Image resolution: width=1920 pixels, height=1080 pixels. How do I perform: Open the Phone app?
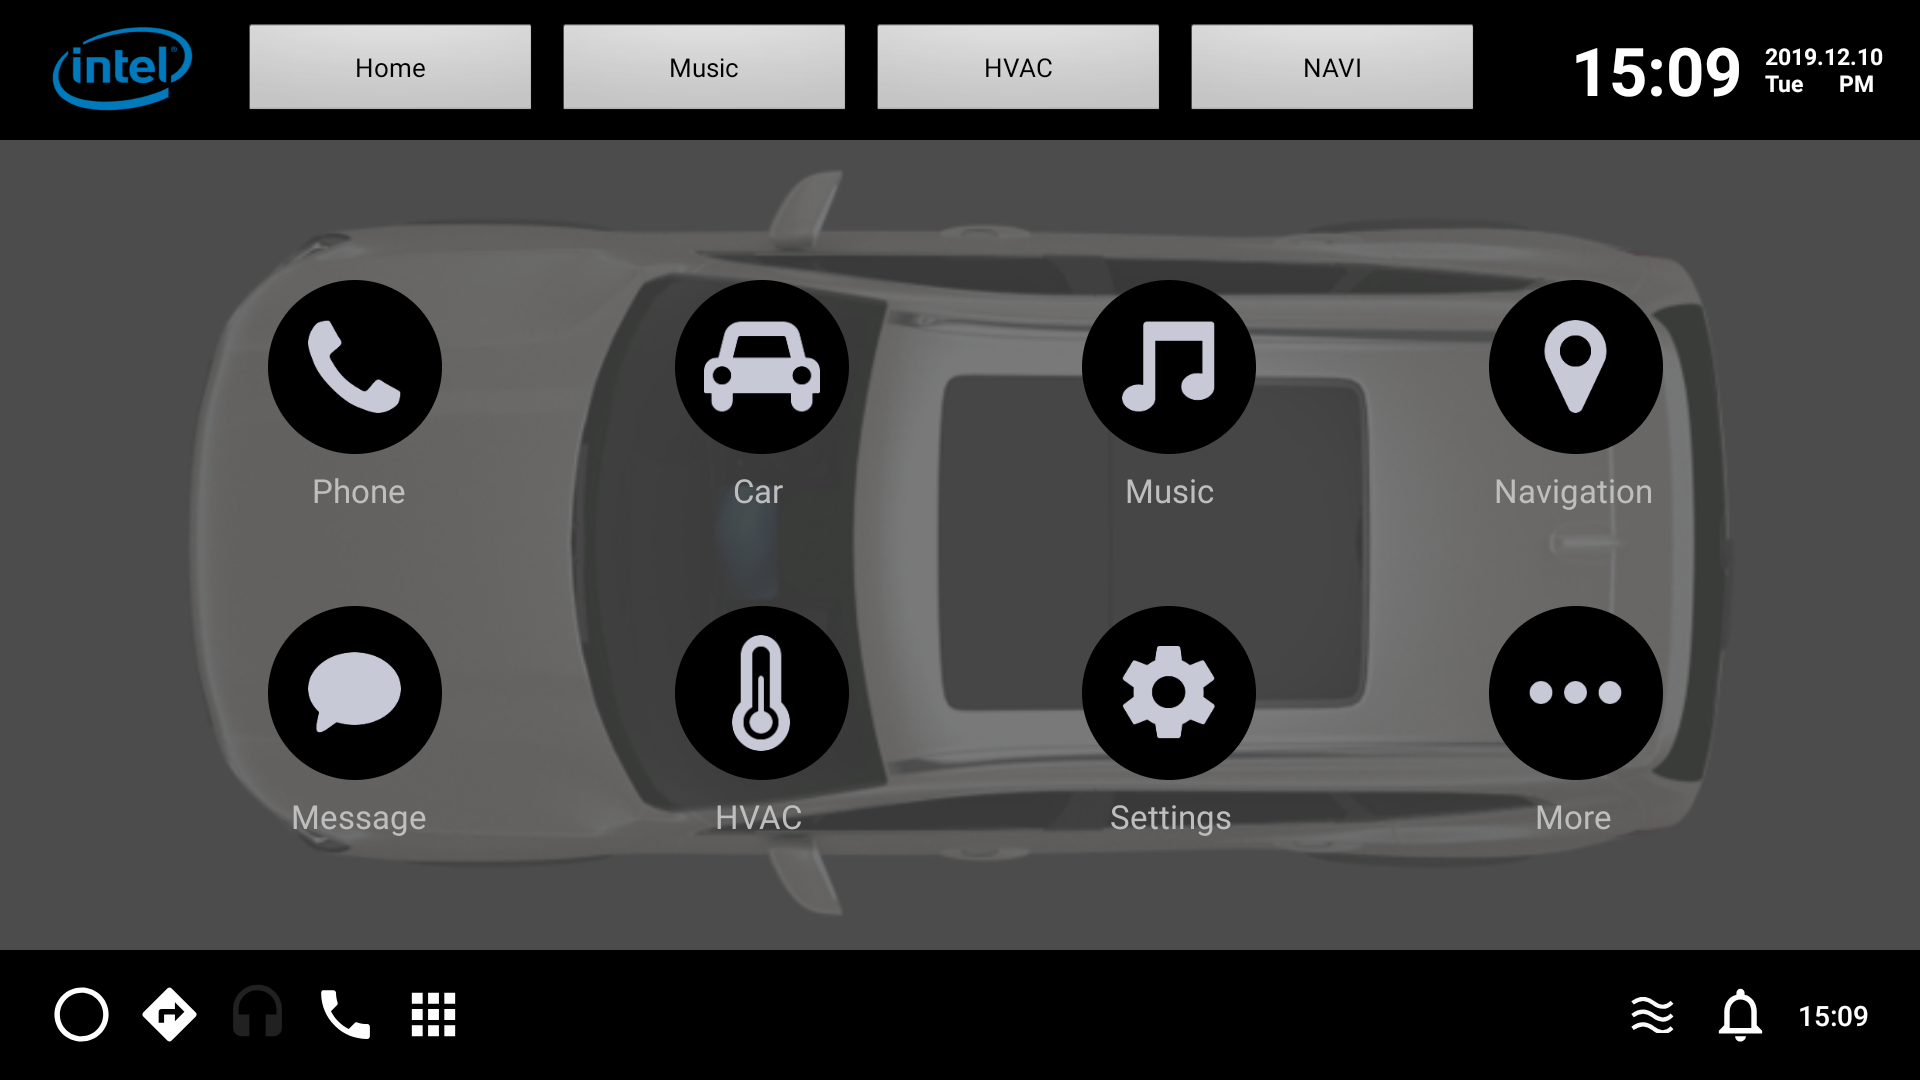click(356, 367)
